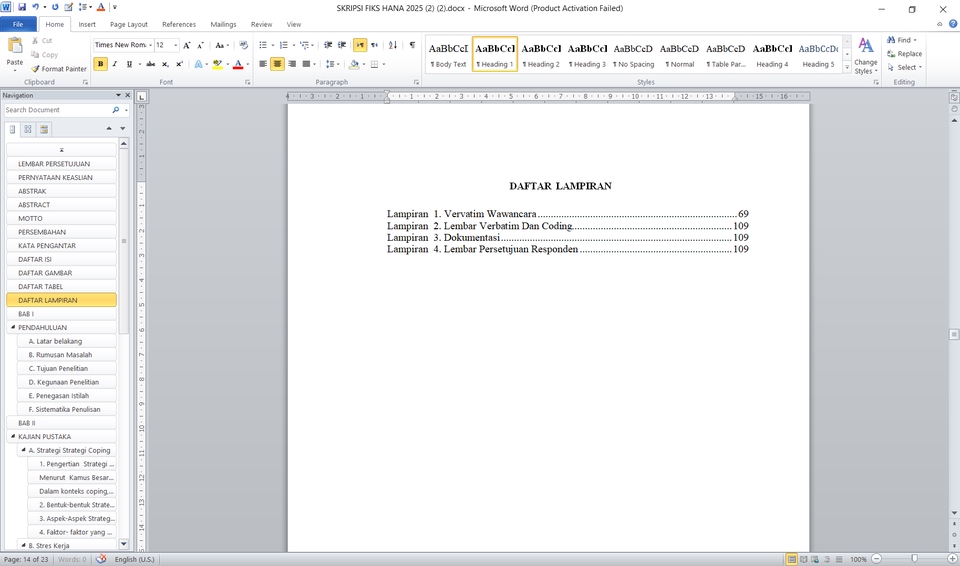Screen dimensions: 960x566
Task: Browse search results view in Navigation pane
Action: pos(43,129)
